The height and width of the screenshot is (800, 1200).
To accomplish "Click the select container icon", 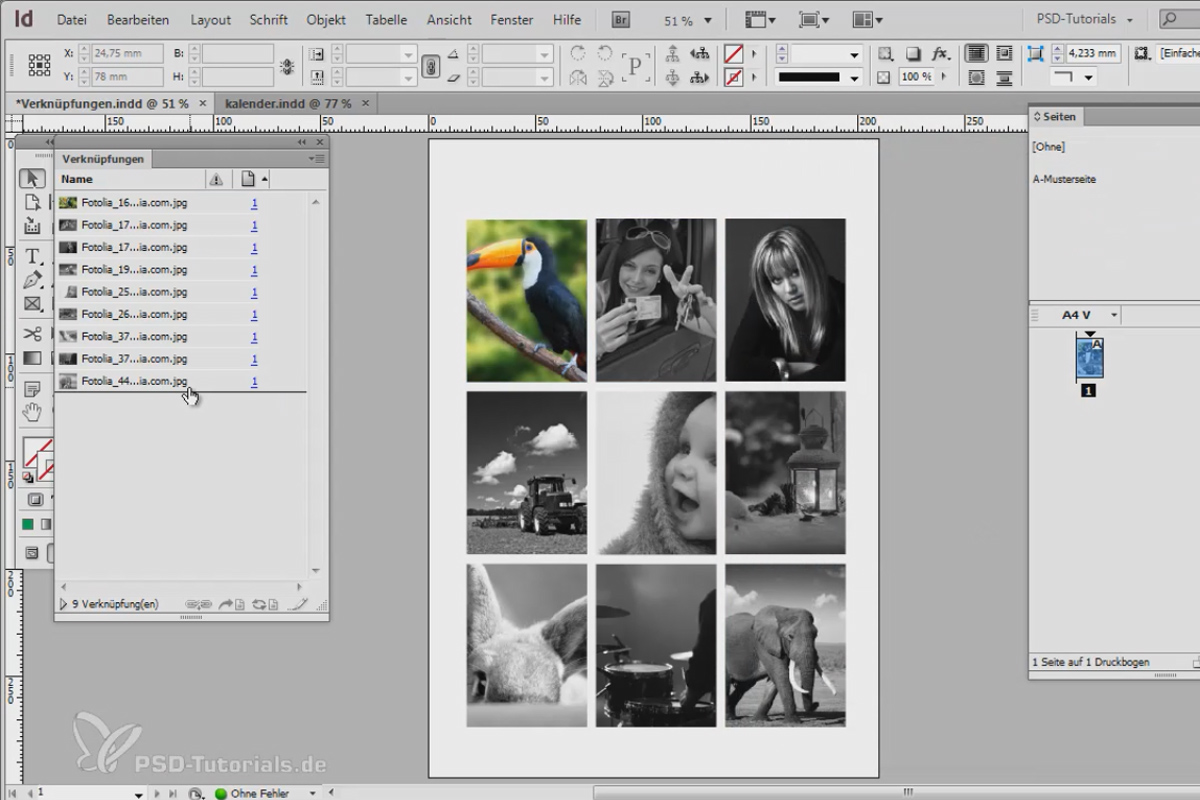I will click(672, 54).
